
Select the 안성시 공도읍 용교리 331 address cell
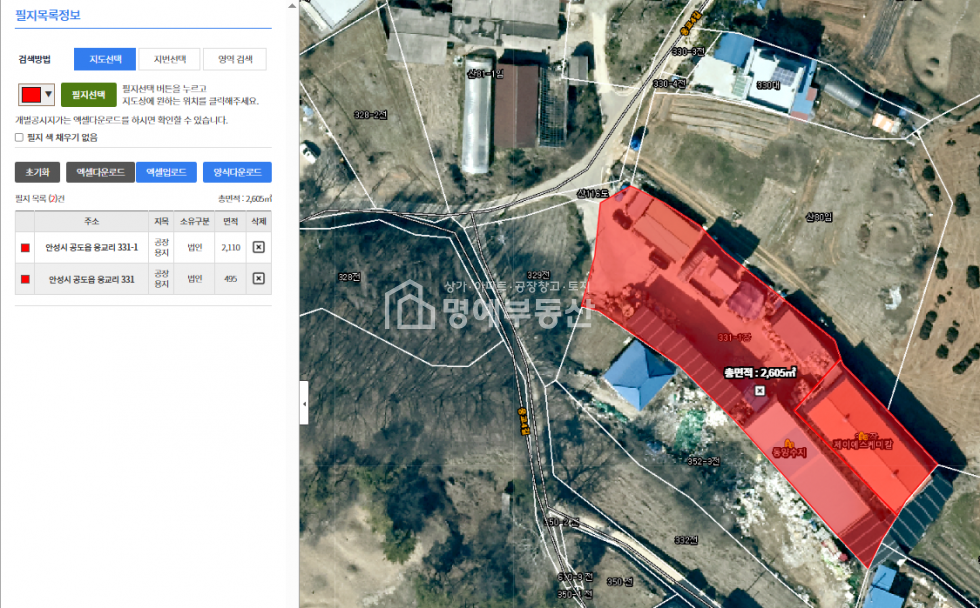pyautogui.click(x=90, y=279)
